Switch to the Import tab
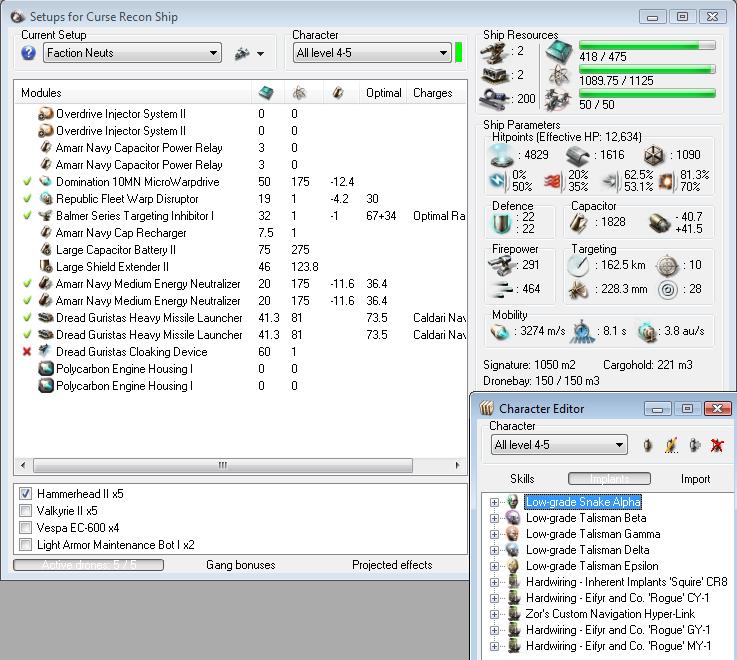Viewport: 737px width, 660px height. 695,479
